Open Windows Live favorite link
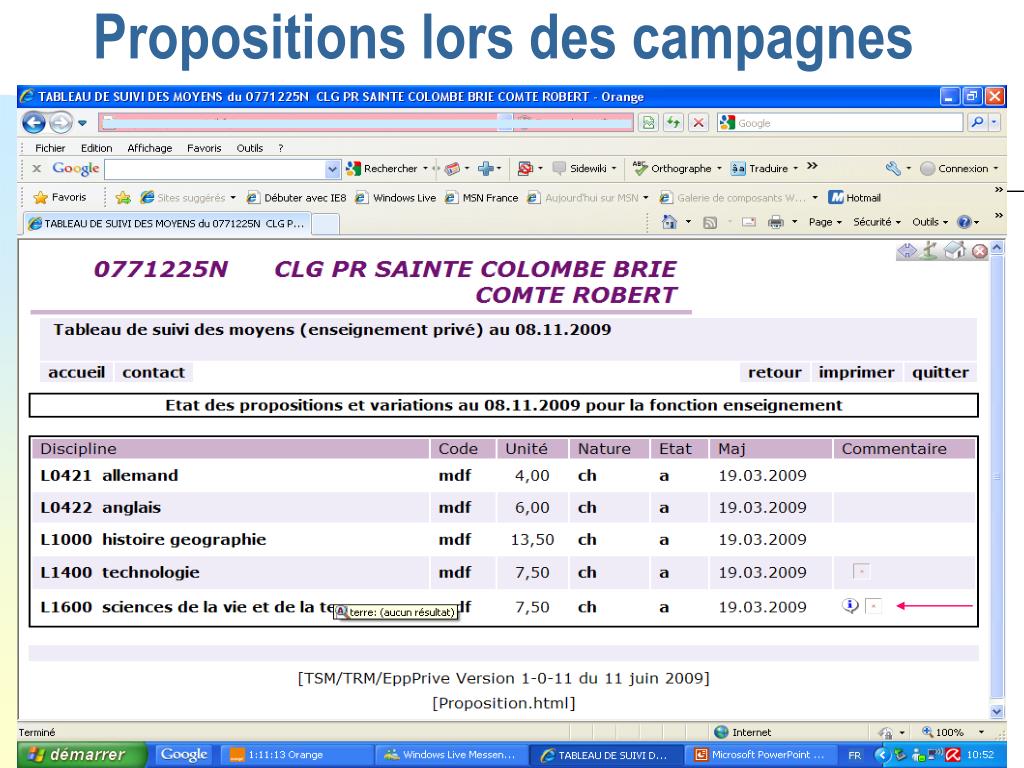The image size is (1024, 768). 395,197
